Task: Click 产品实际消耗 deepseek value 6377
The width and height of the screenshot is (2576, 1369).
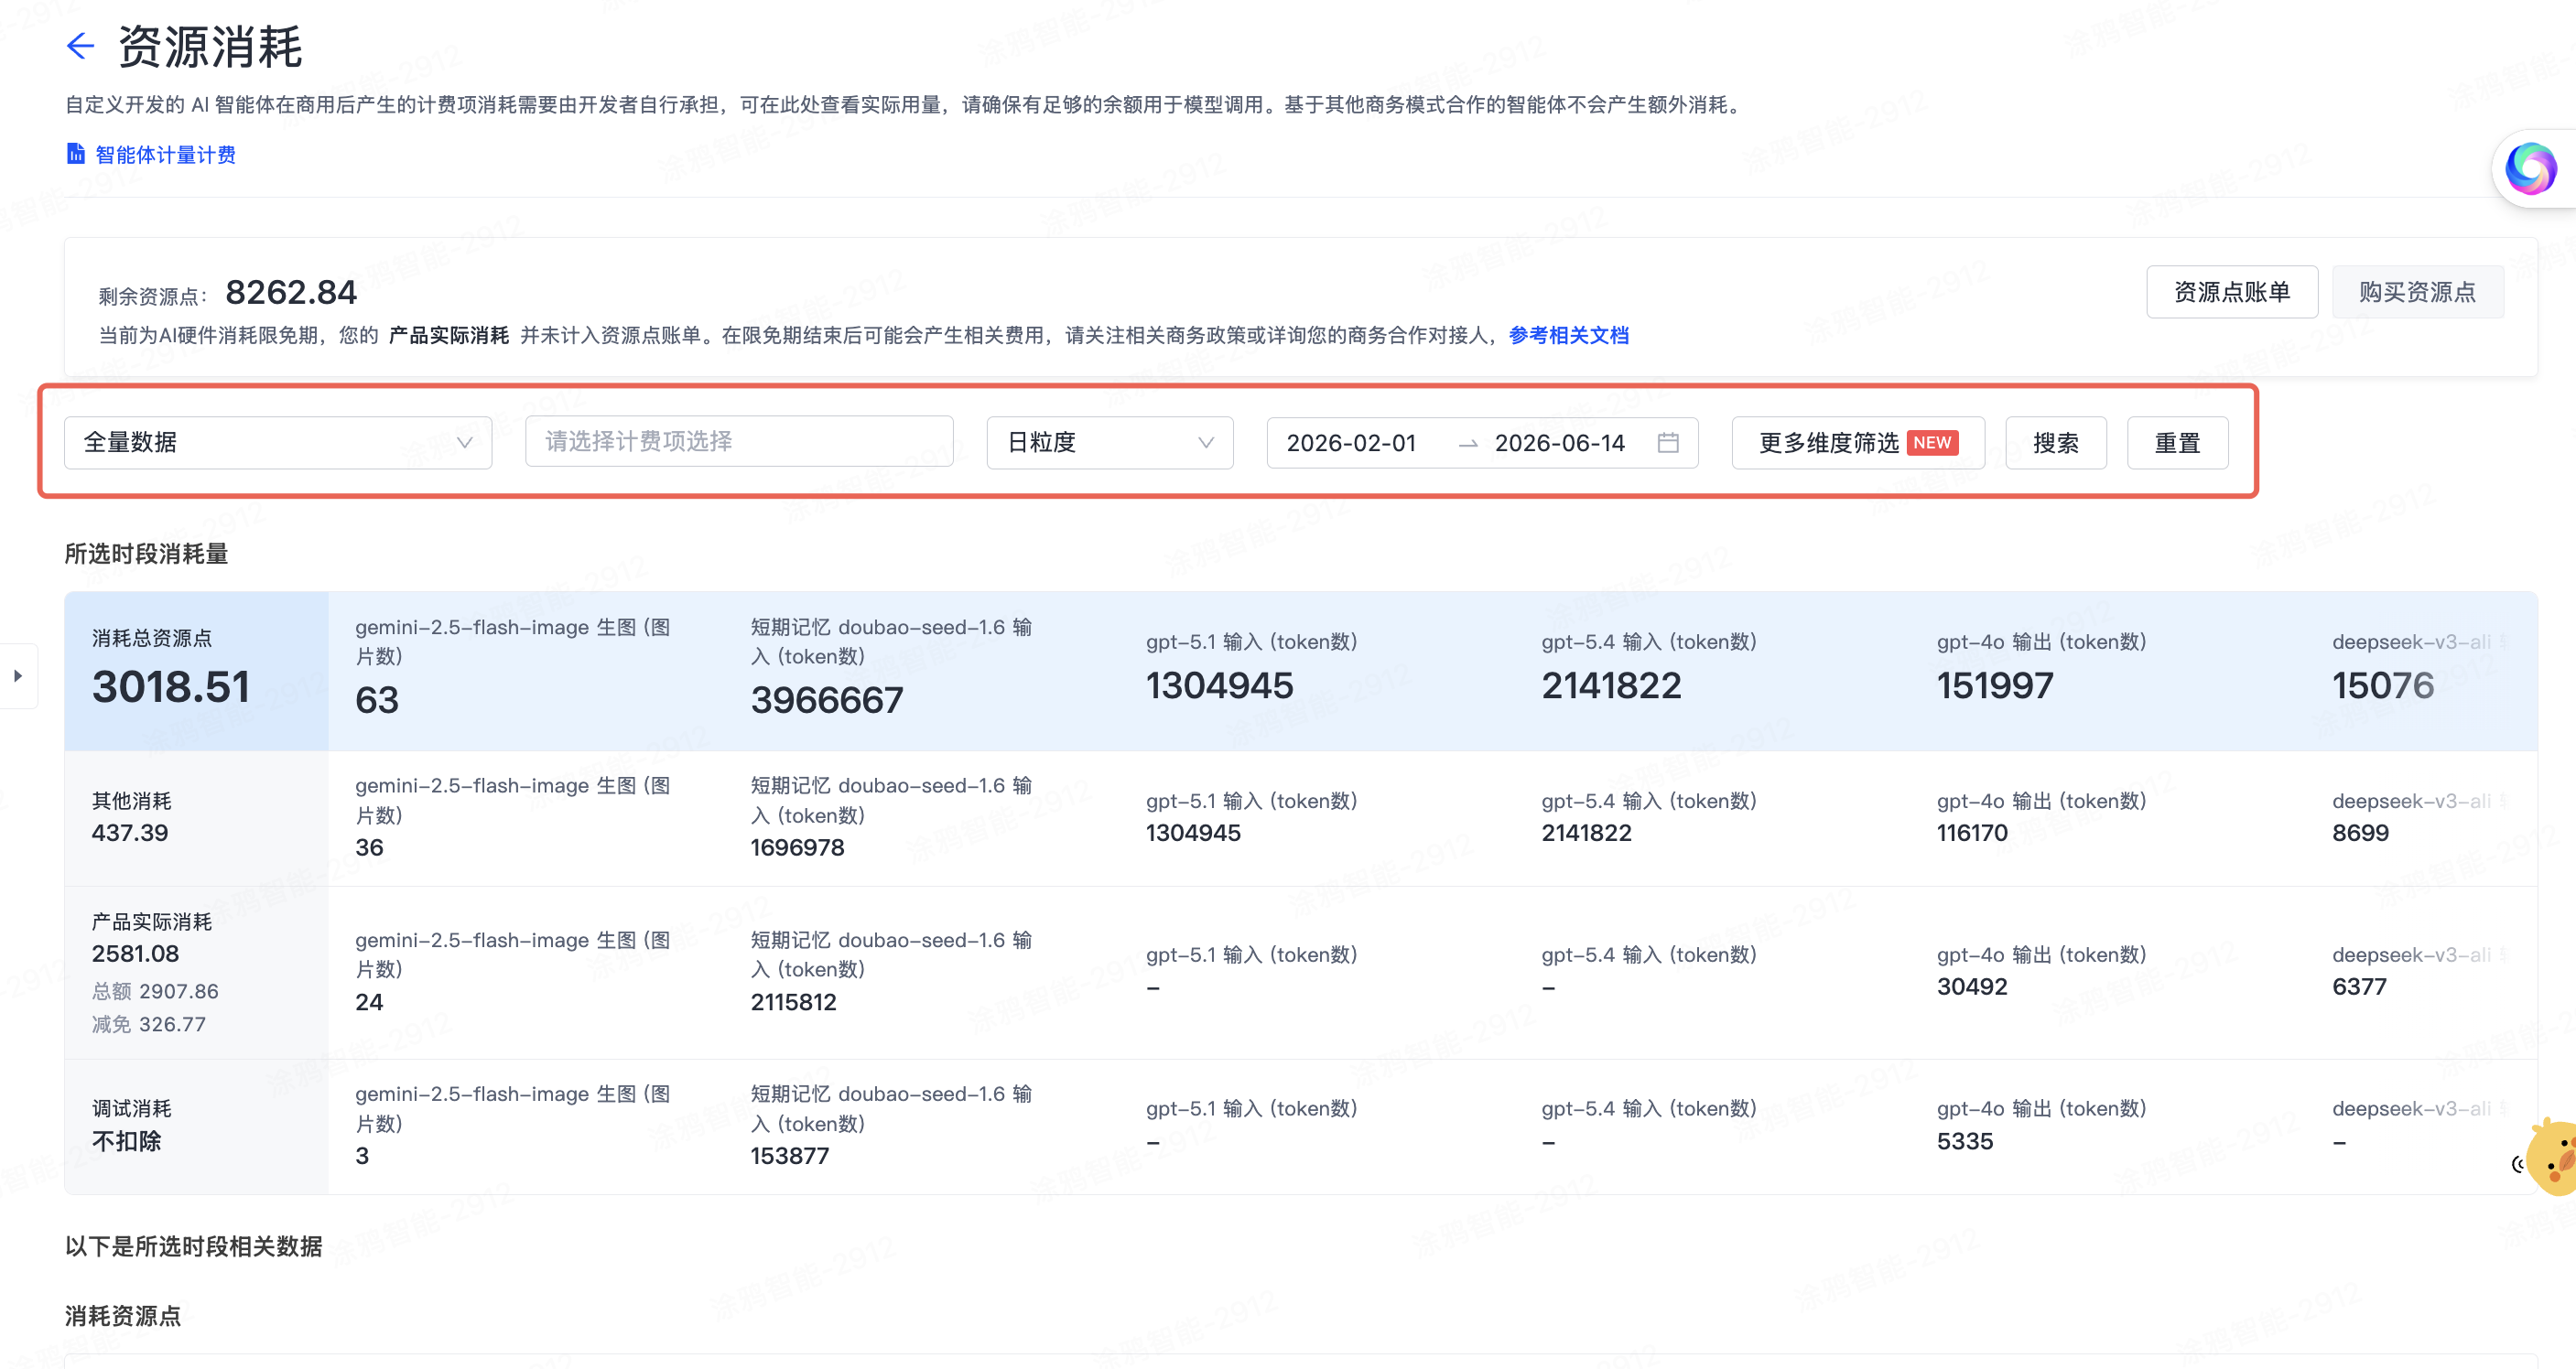Action: click(2359, 987)
